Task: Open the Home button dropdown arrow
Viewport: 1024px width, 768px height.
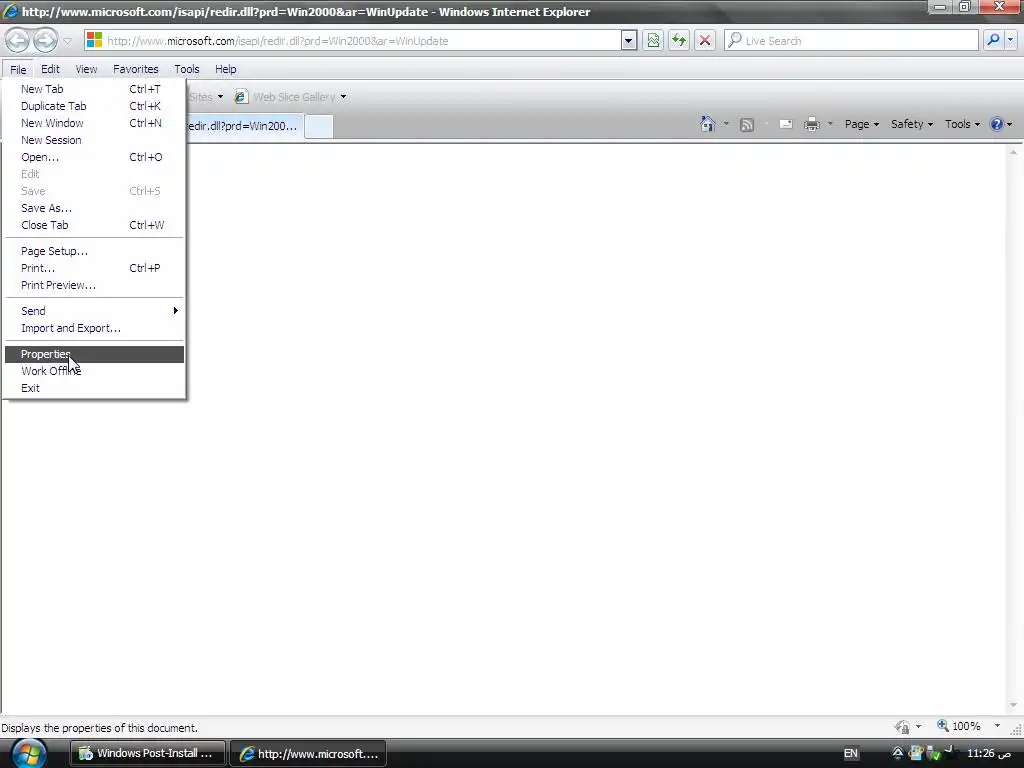Action: pos(726,123)
